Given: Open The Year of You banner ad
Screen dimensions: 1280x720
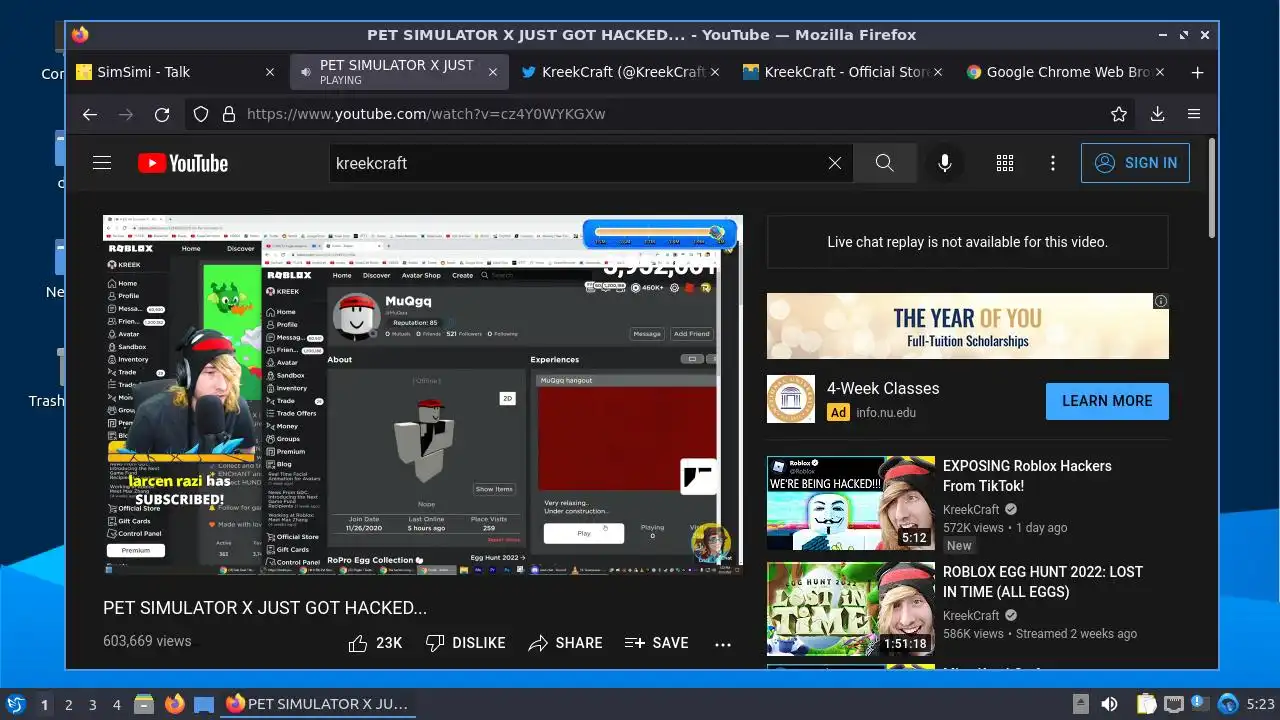Looking at the screenshot, I should 967,326.
